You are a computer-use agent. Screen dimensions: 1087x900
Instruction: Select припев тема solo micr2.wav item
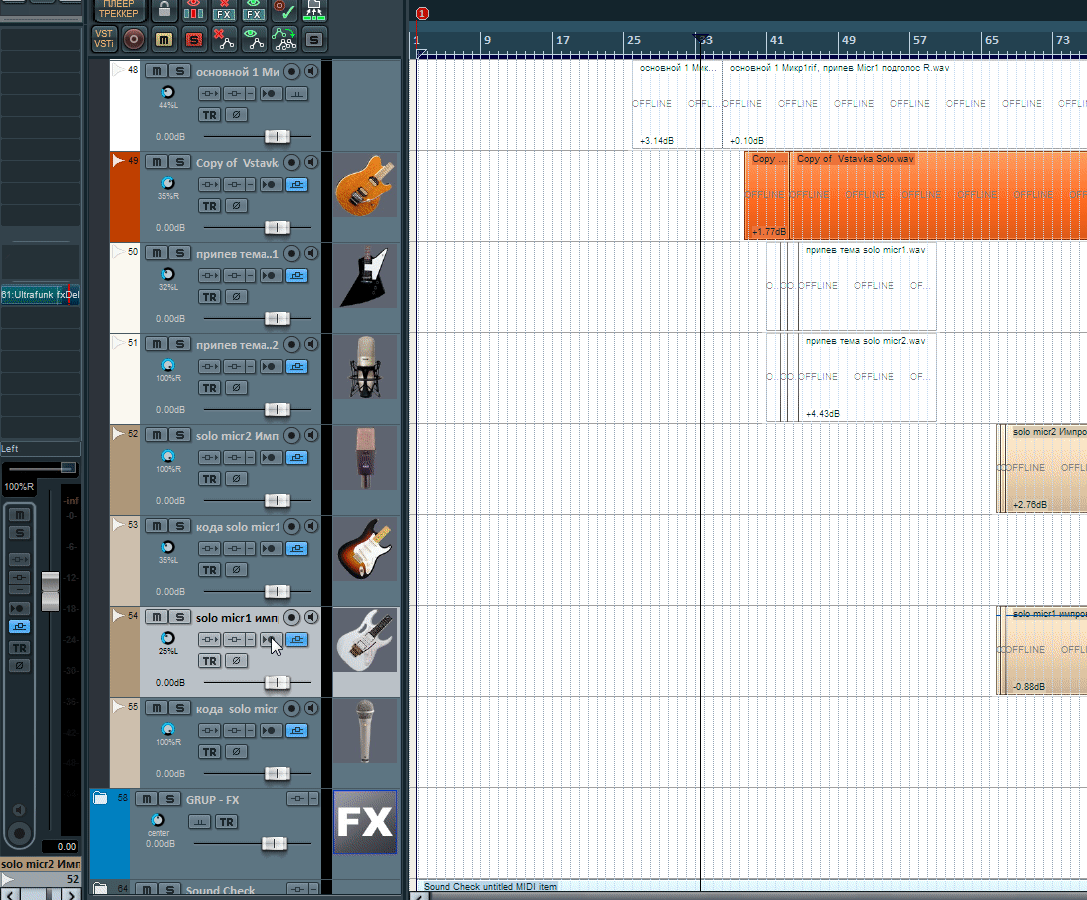click(x=867, y=377)
